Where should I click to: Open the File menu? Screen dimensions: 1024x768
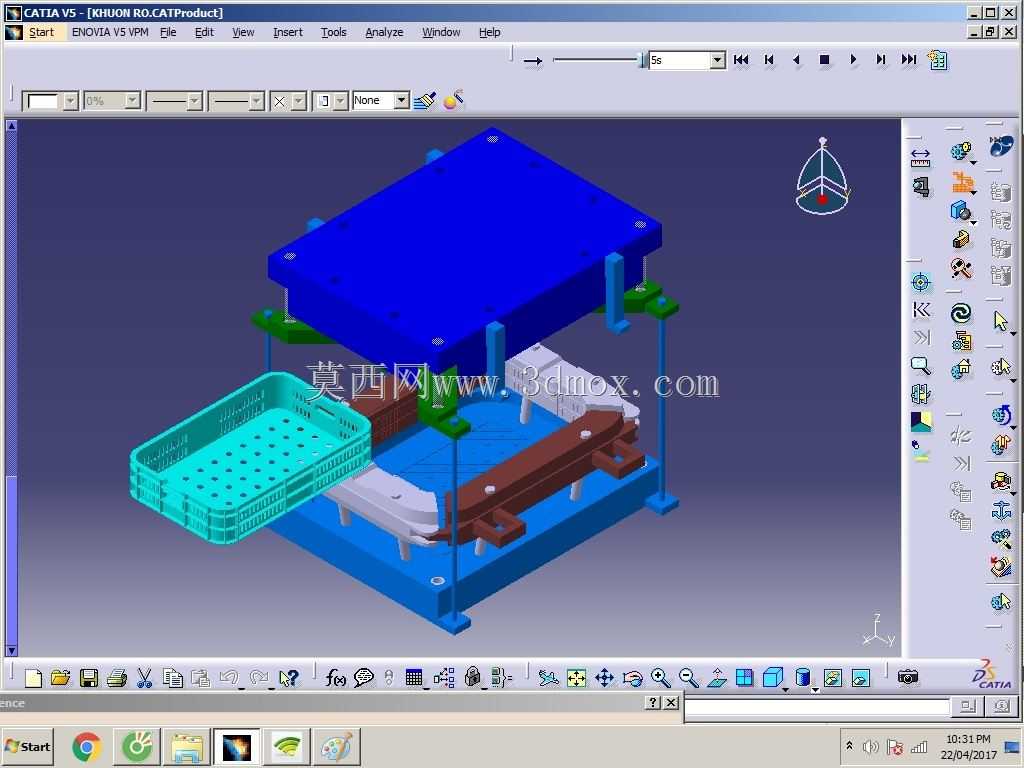(x=168, y=32)
